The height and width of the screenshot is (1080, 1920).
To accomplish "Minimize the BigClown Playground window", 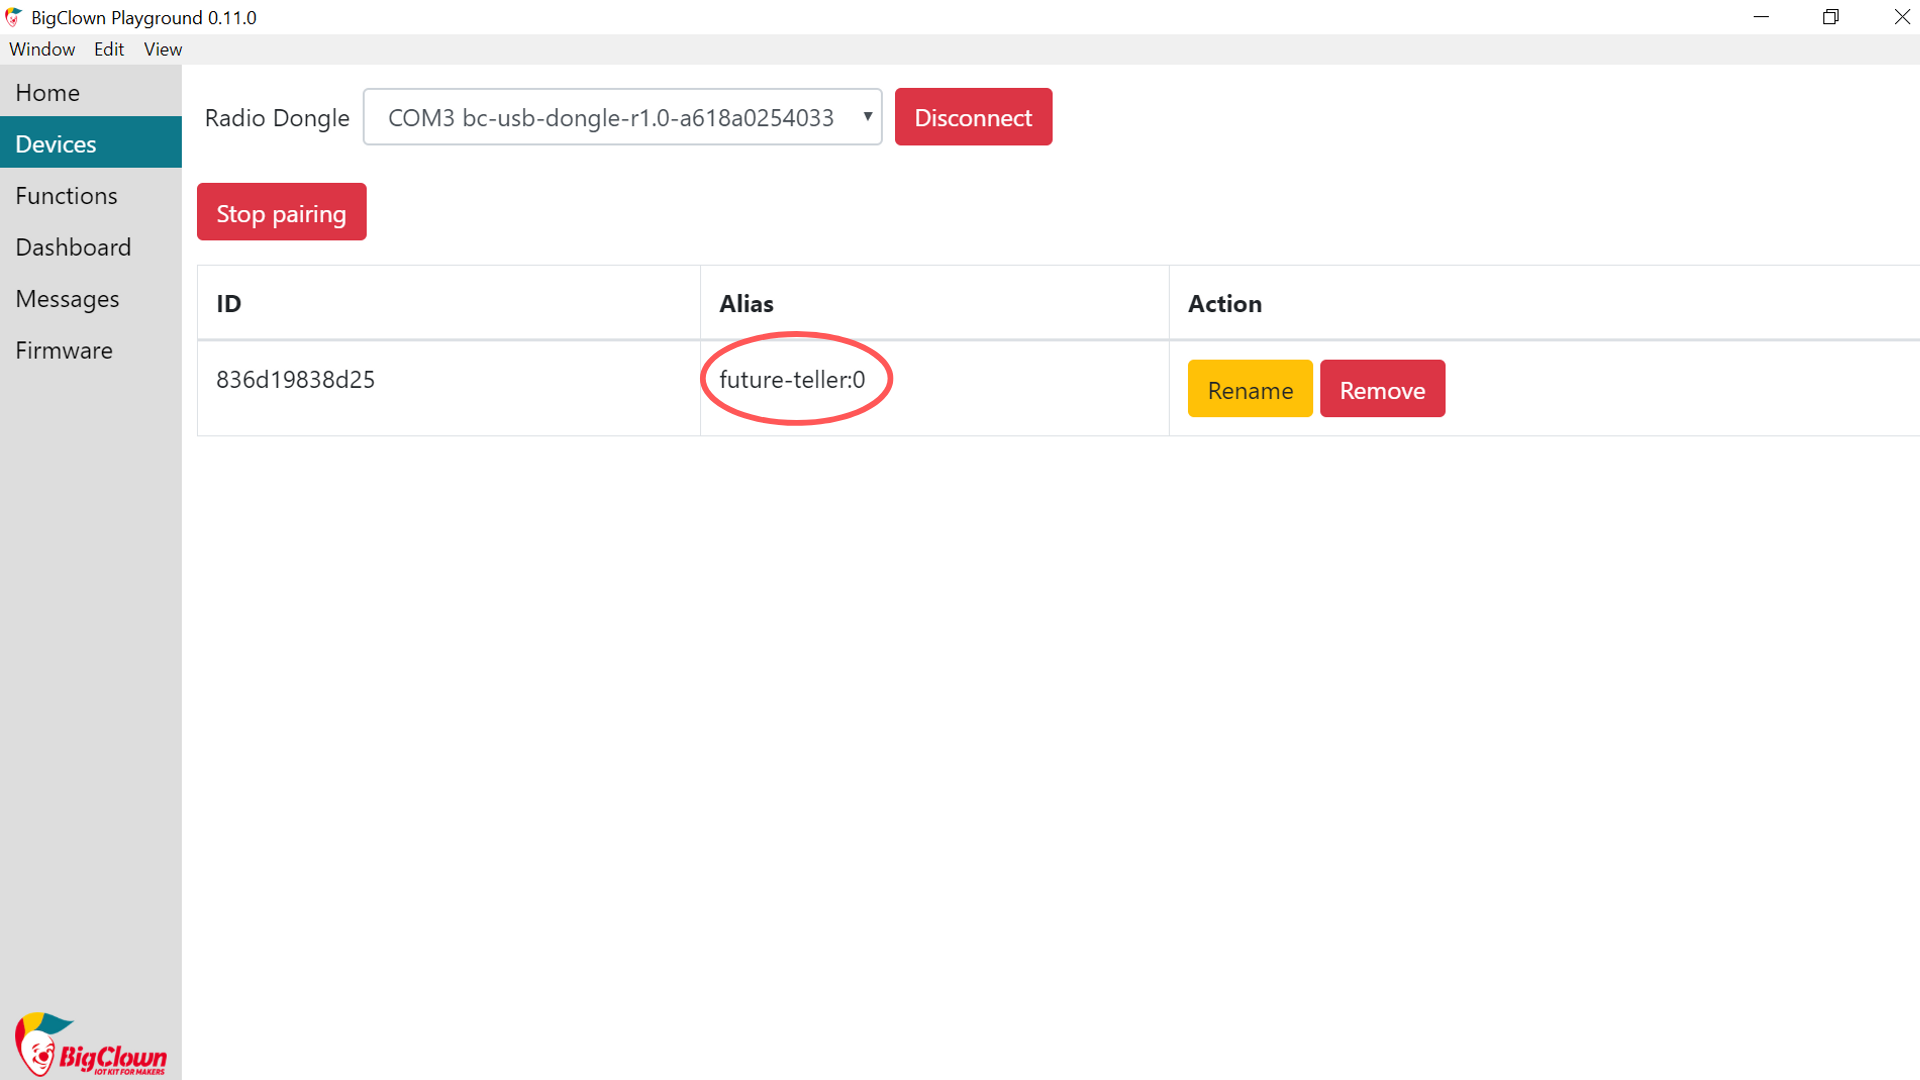I will 1761,17.
